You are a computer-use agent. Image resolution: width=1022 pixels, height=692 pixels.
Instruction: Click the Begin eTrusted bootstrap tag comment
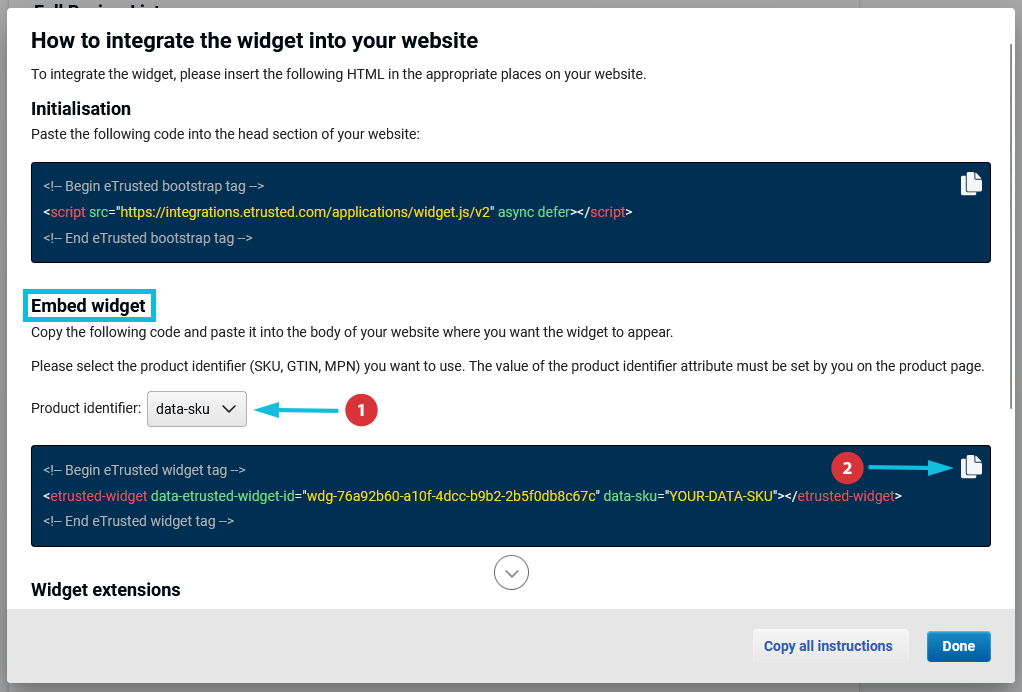(154, 186)
